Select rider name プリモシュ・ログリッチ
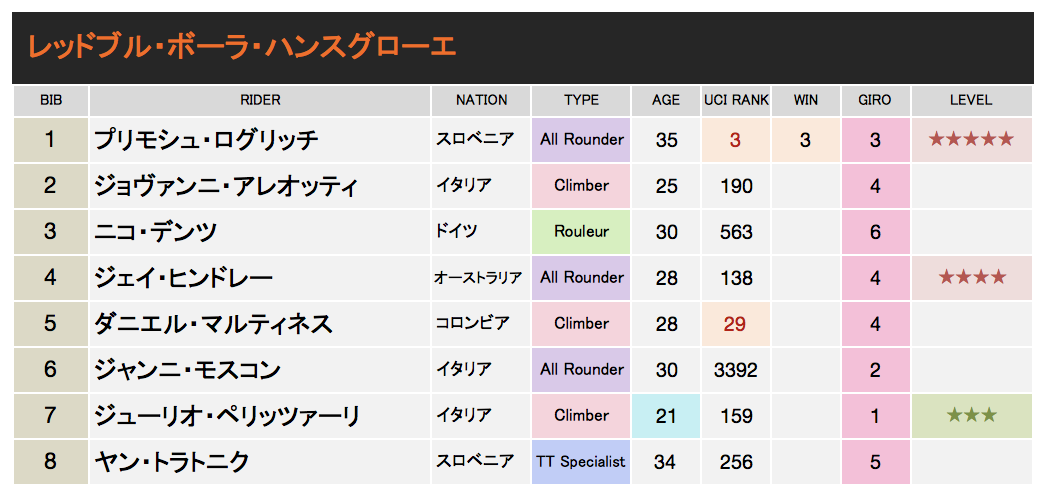The image size is (1044, 496). (206, 140)
